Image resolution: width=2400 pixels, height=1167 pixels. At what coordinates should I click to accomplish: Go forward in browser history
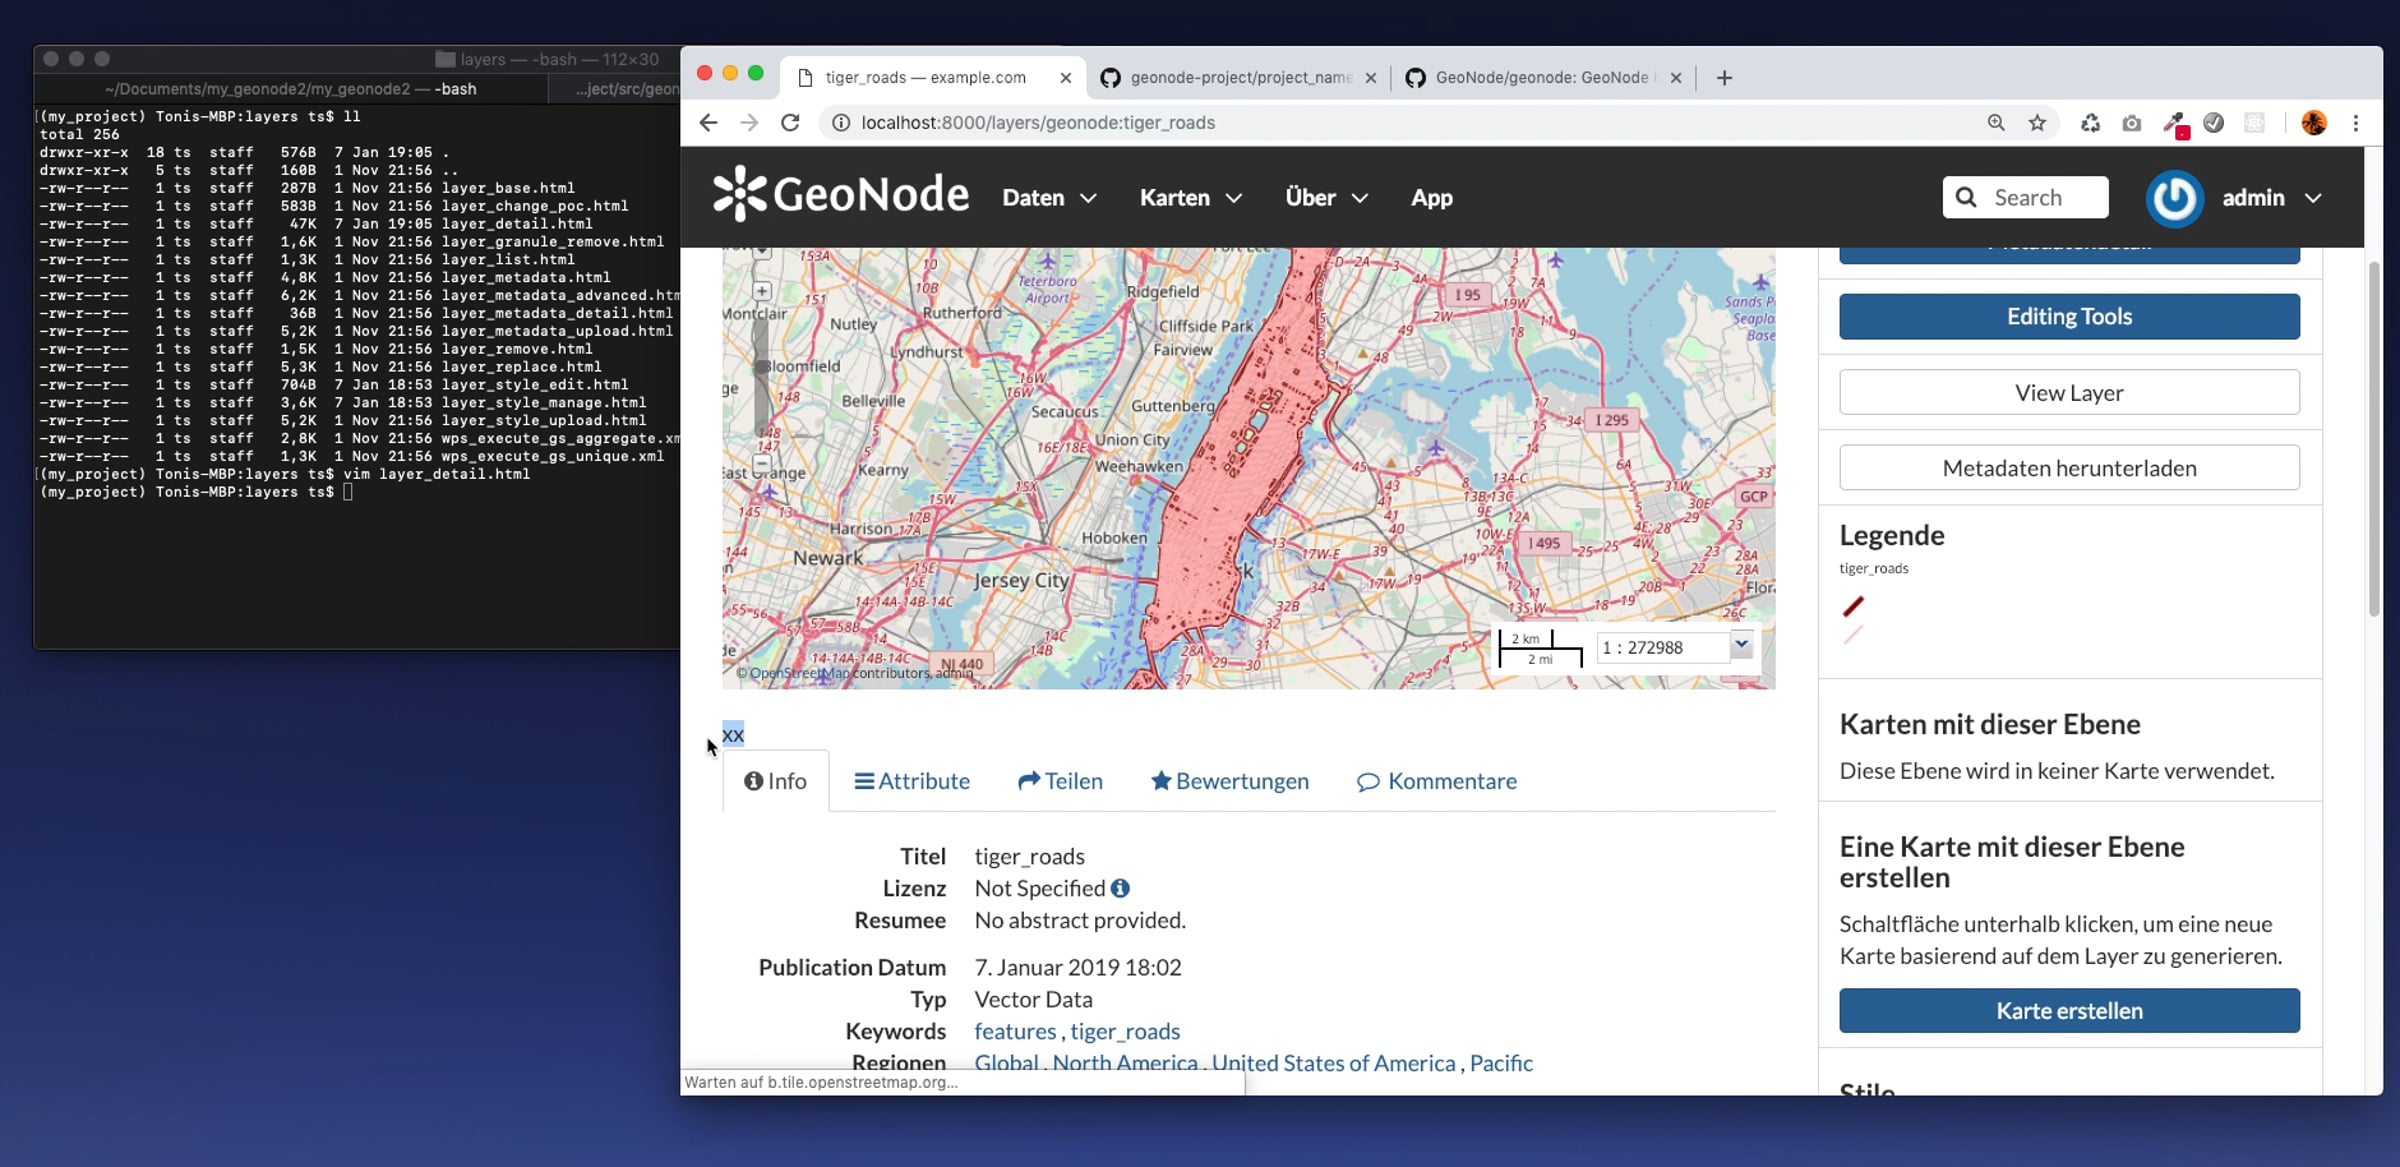point(749,123)
